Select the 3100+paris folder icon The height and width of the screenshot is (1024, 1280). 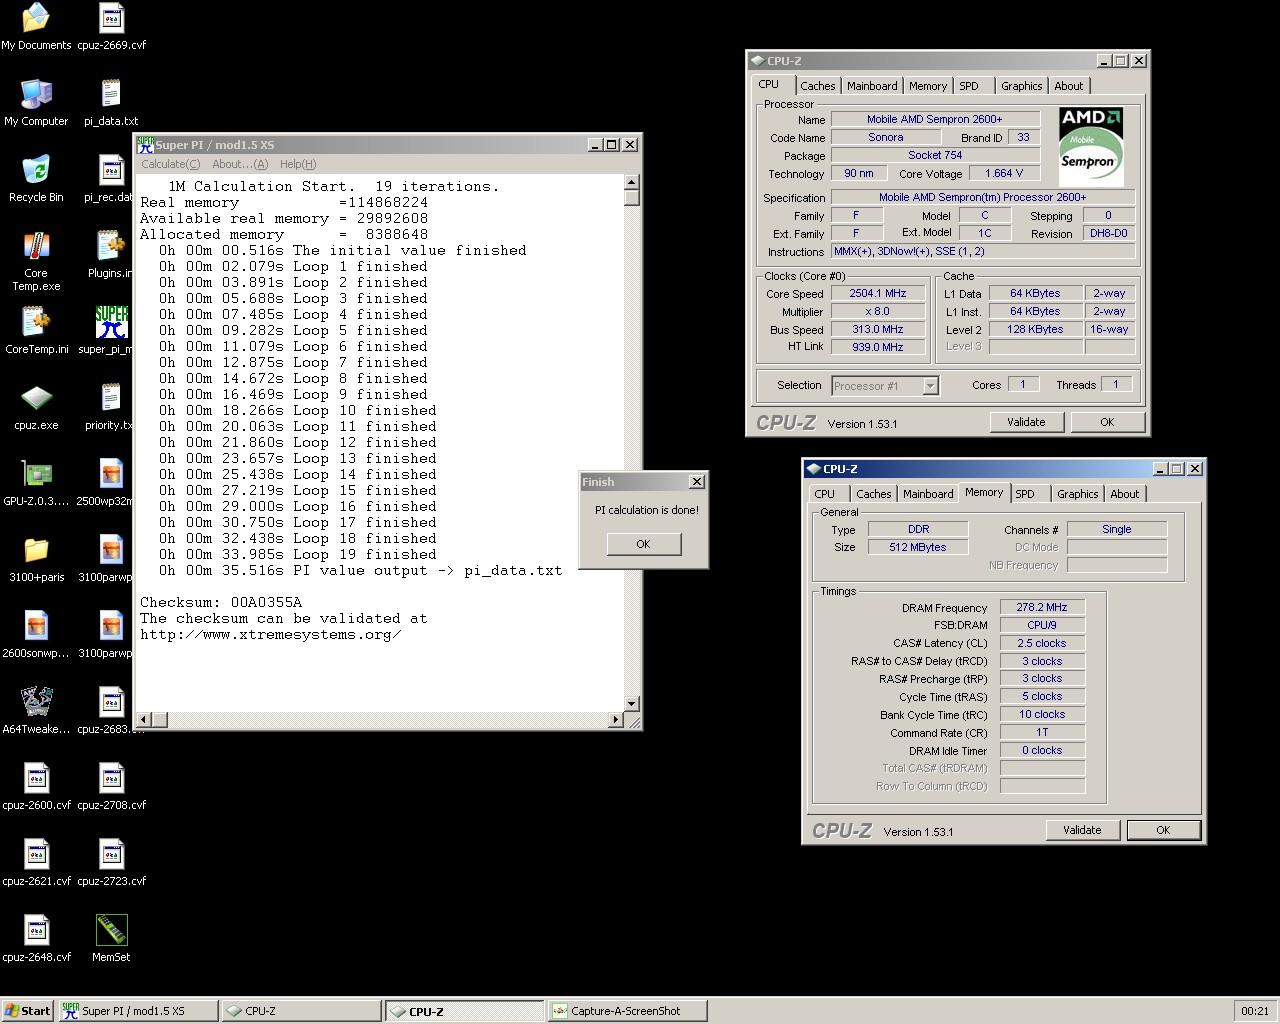(x=36, y=559)
